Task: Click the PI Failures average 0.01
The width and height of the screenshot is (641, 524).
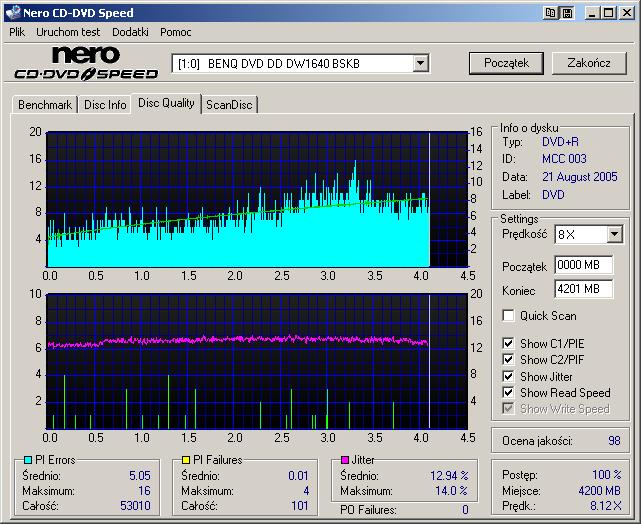Action: 298,476
